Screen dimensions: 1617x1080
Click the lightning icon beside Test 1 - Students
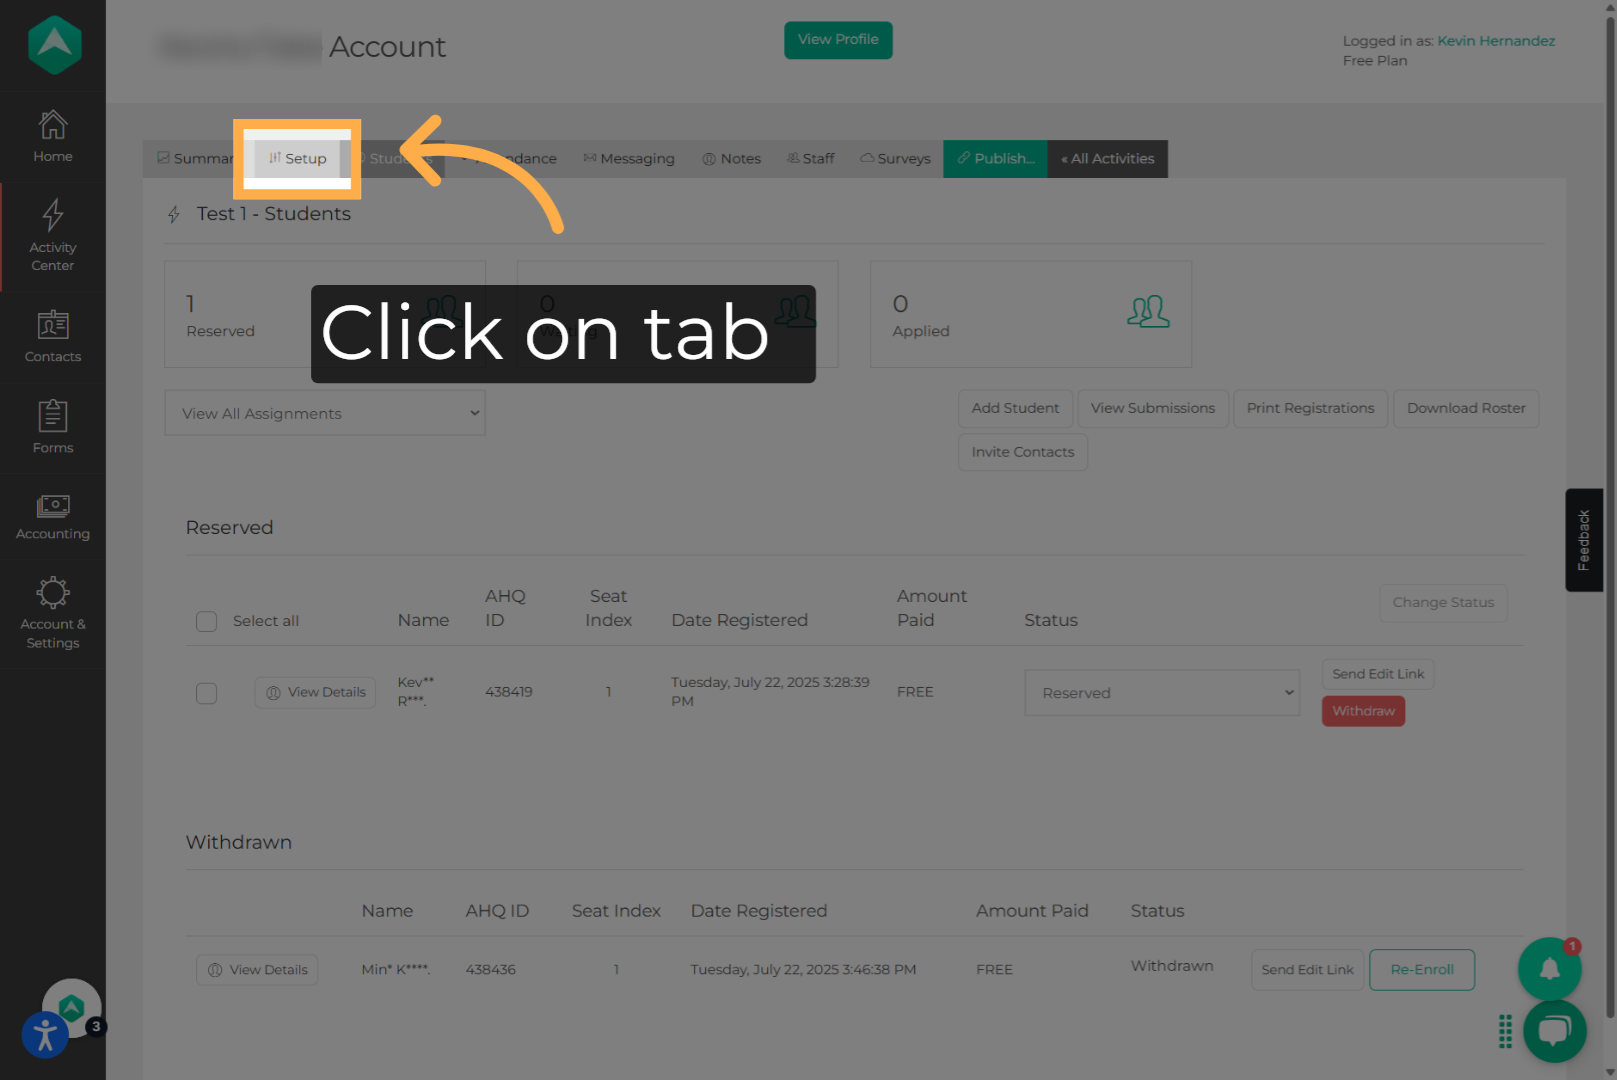174,214
